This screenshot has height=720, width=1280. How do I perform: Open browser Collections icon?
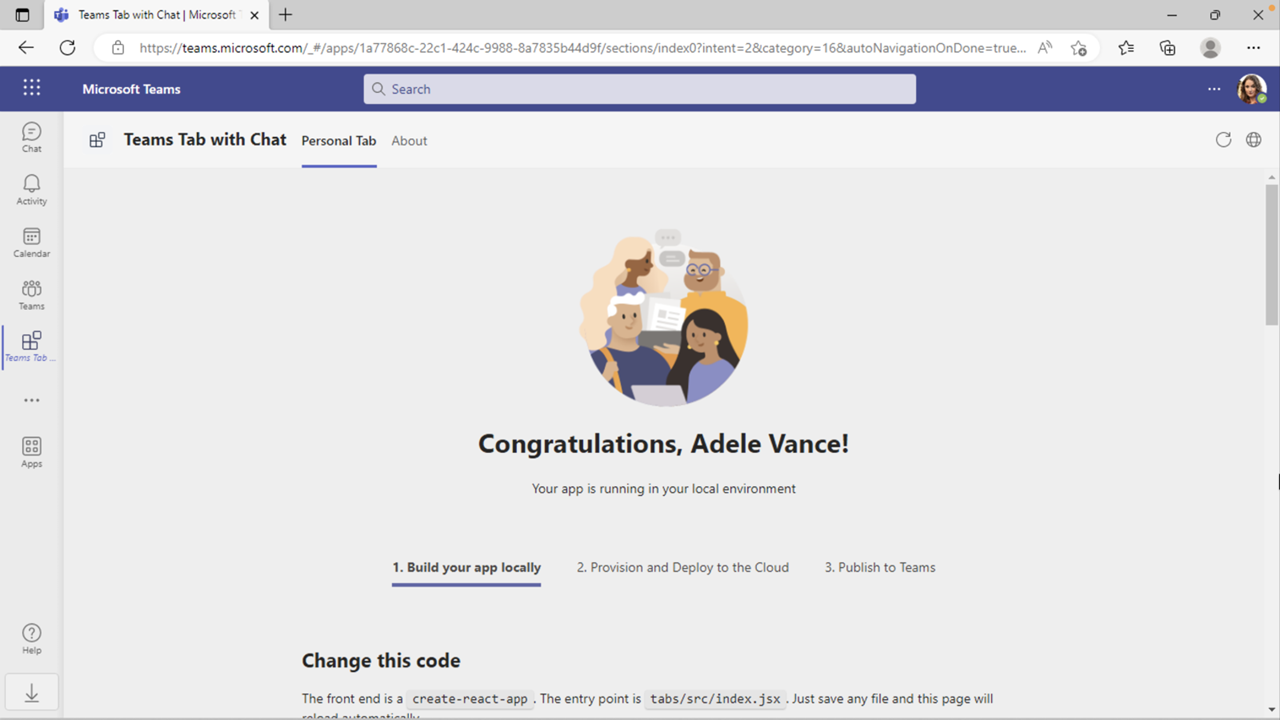(1167, 47)
